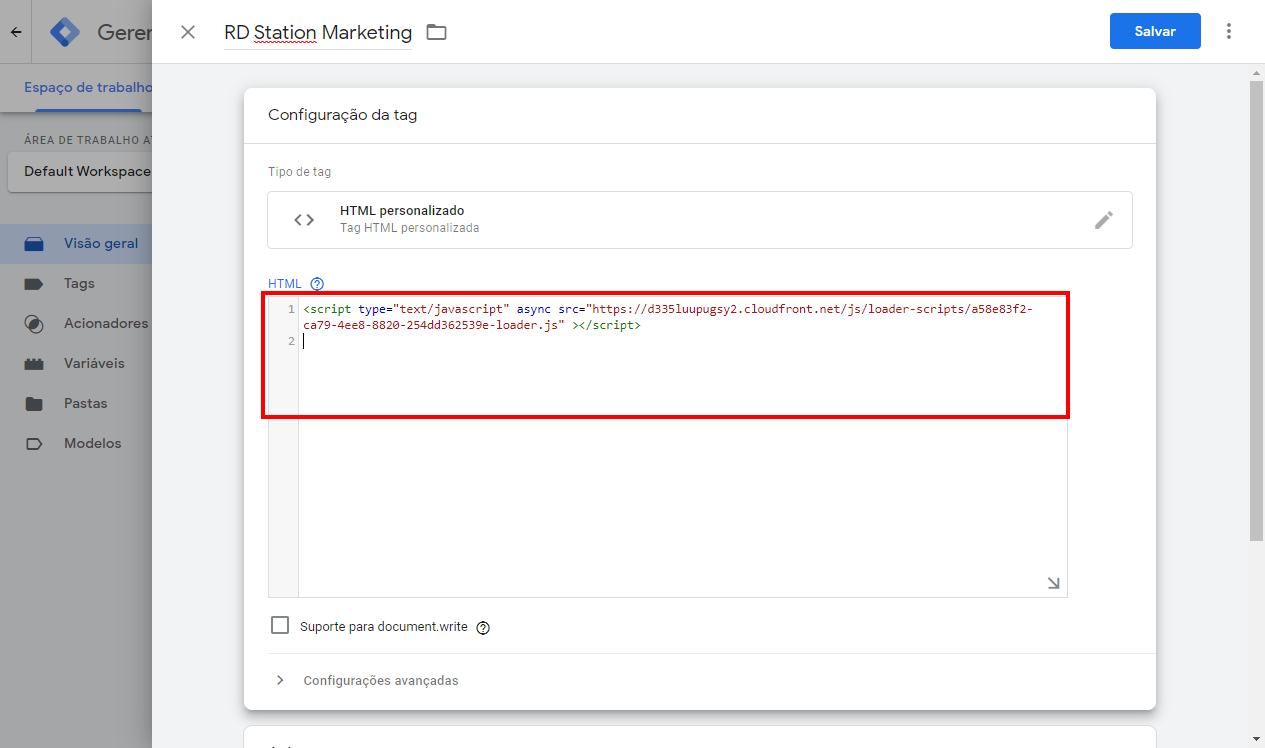Screen dimensions: 1265x748
Task: Select the Acionadores sidebar icon
Action: tap(33, 323)
